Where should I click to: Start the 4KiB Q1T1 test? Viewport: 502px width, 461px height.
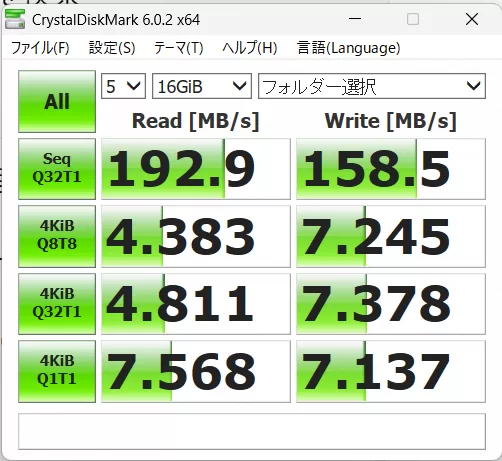pyautogui.click(x=57, y=371)
